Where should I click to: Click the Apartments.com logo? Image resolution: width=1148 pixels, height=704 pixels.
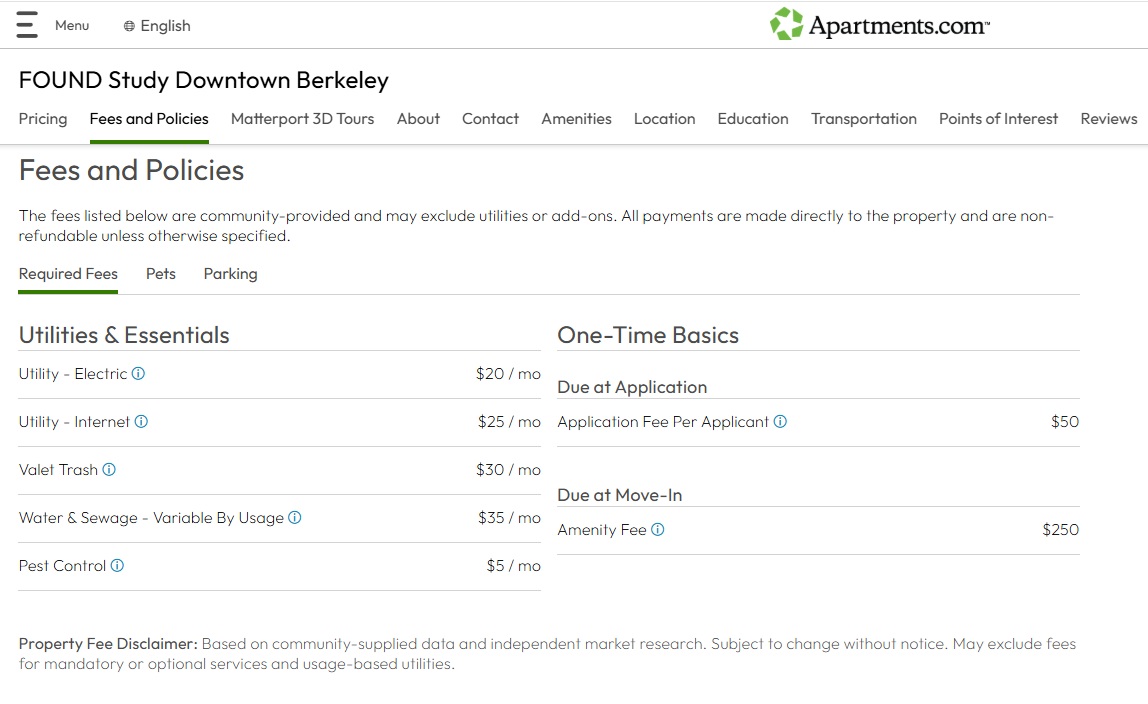click(879, 25)
